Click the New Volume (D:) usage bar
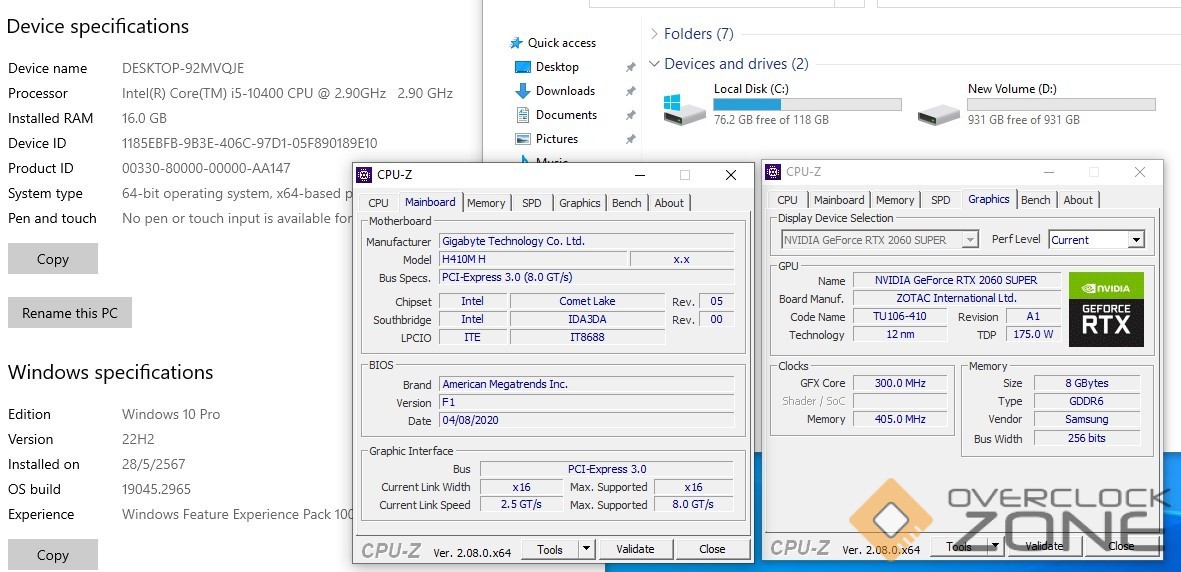 [x=1062, y=105]
